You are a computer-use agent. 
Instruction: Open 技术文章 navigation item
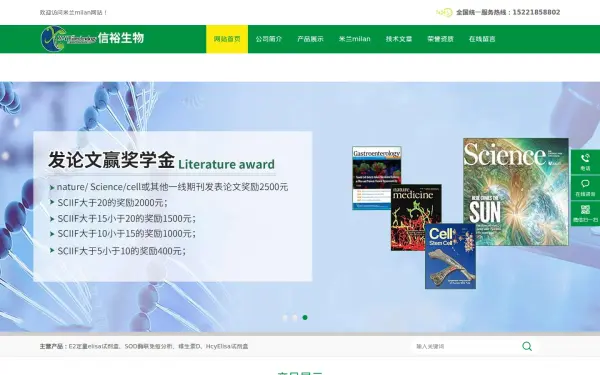click(x=399, y=39)
